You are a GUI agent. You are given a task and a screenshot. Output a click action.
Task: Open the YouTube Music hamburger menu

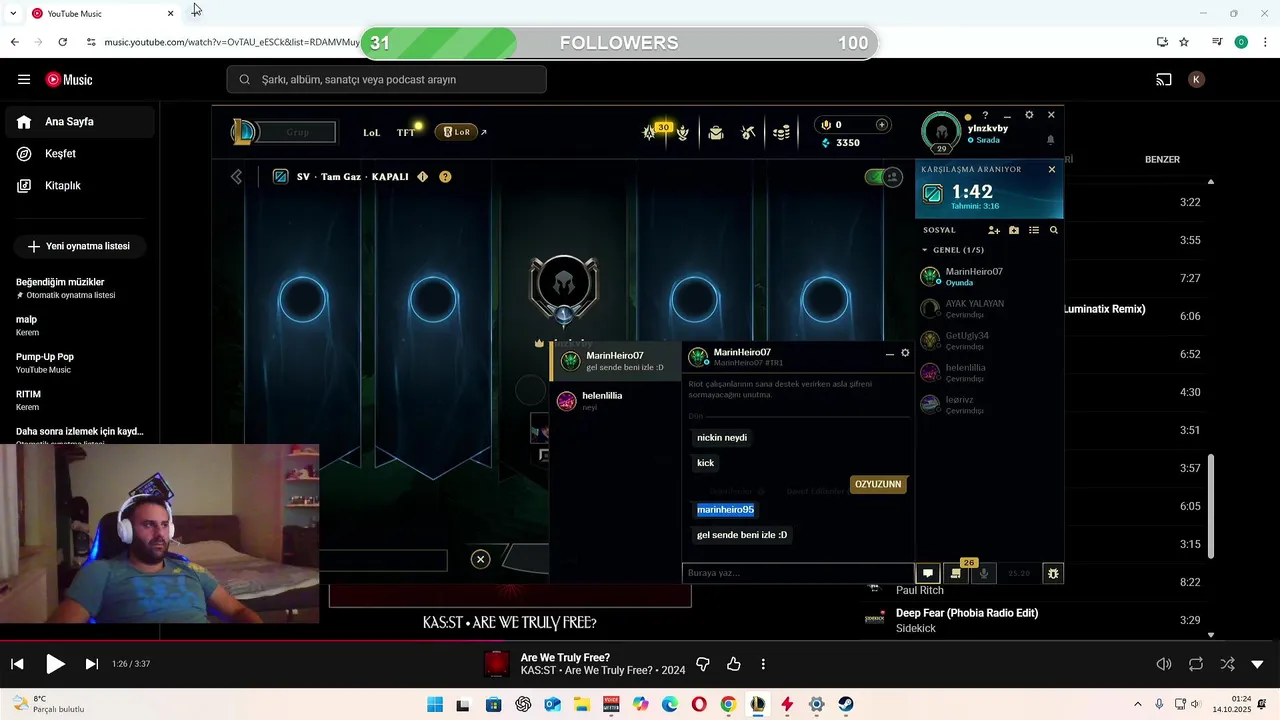pos(24,80)
